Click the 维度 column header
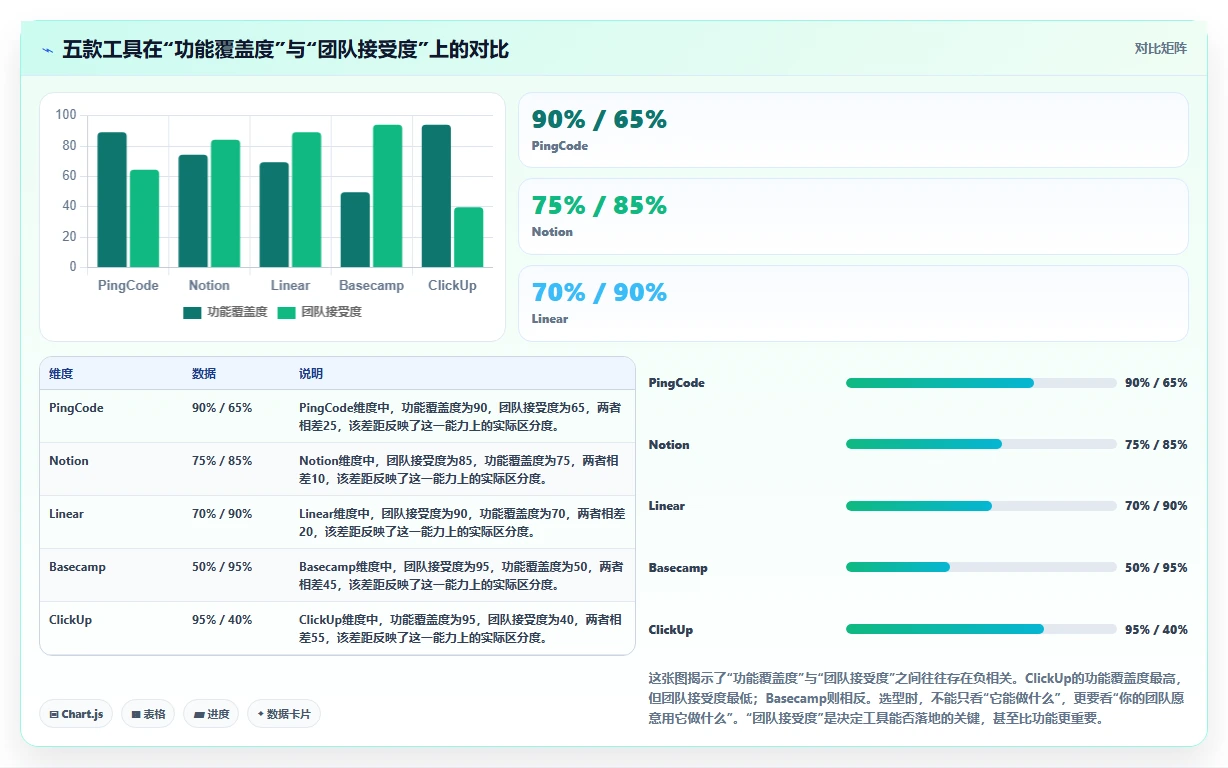 click(x=61, y=374)
